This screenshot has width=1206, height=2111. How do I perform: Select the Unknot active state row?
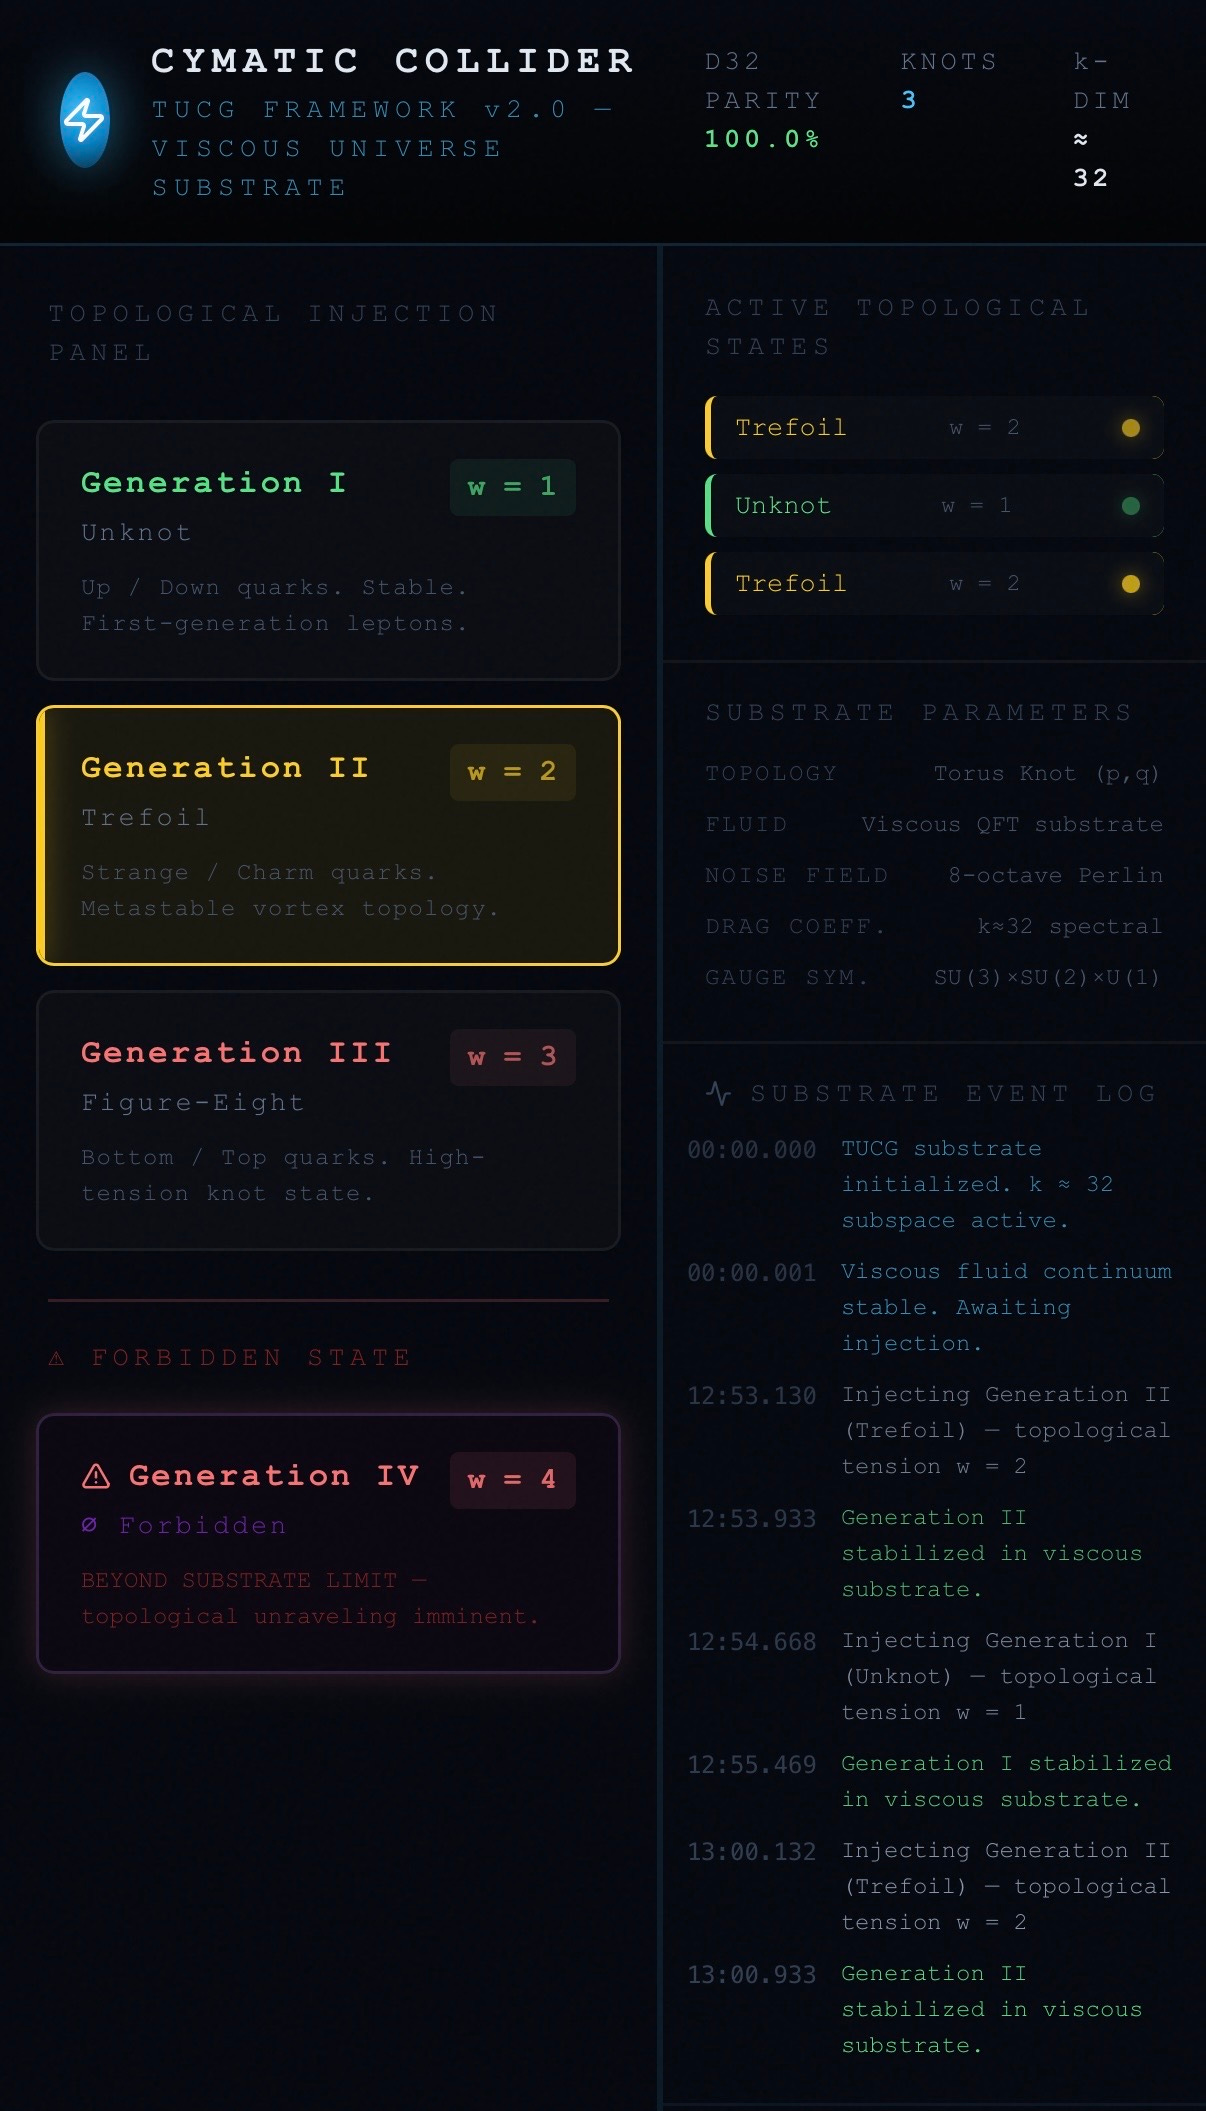(x=934, y=506)
